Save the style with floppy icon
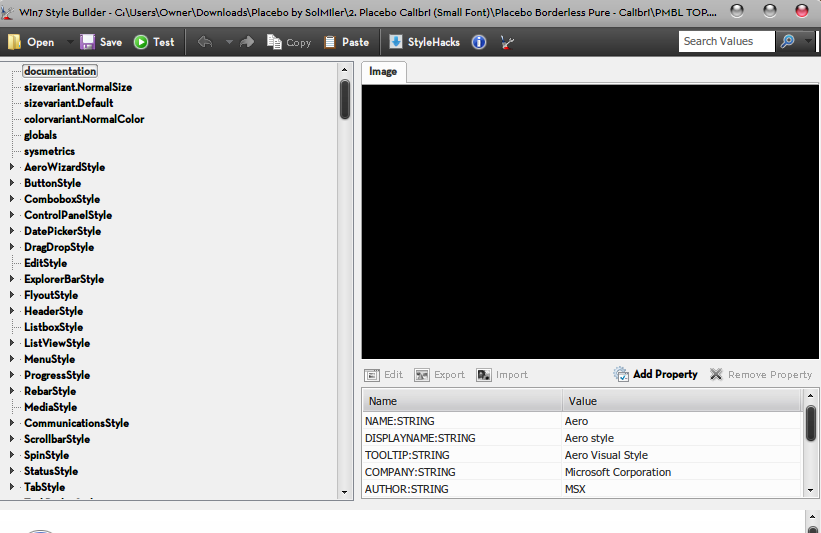Viewport: 821px width, 533px height. tap(87, 42)
